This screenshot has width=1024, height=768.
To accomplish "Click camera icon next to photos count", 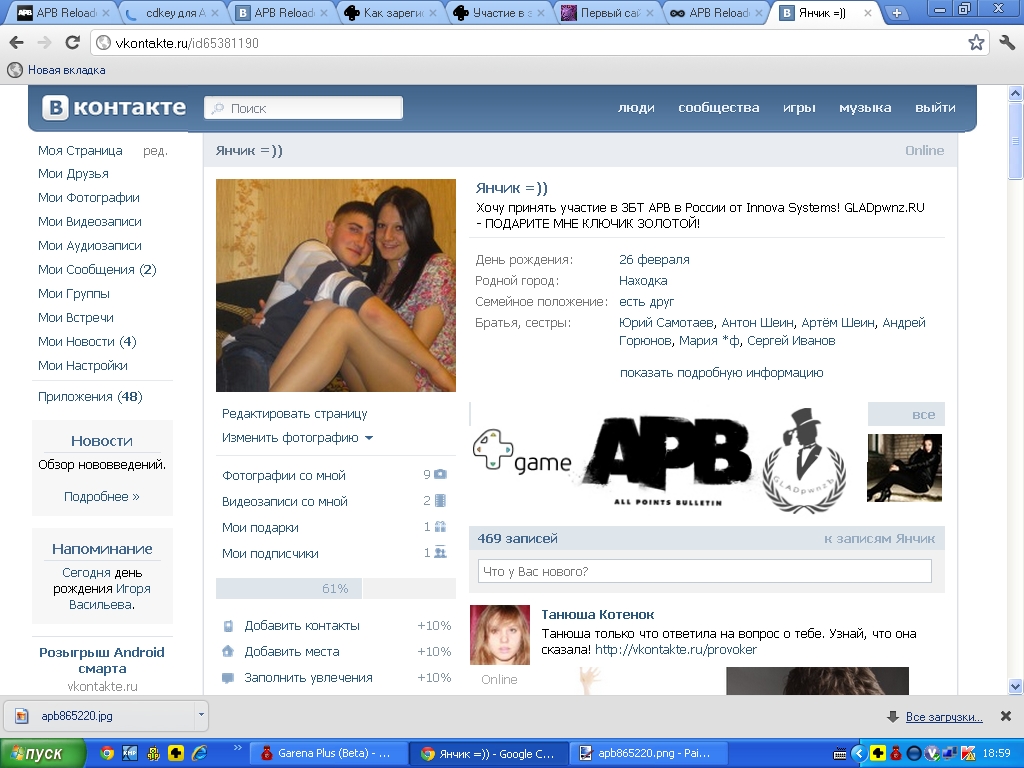I will (x=440, y=475).
